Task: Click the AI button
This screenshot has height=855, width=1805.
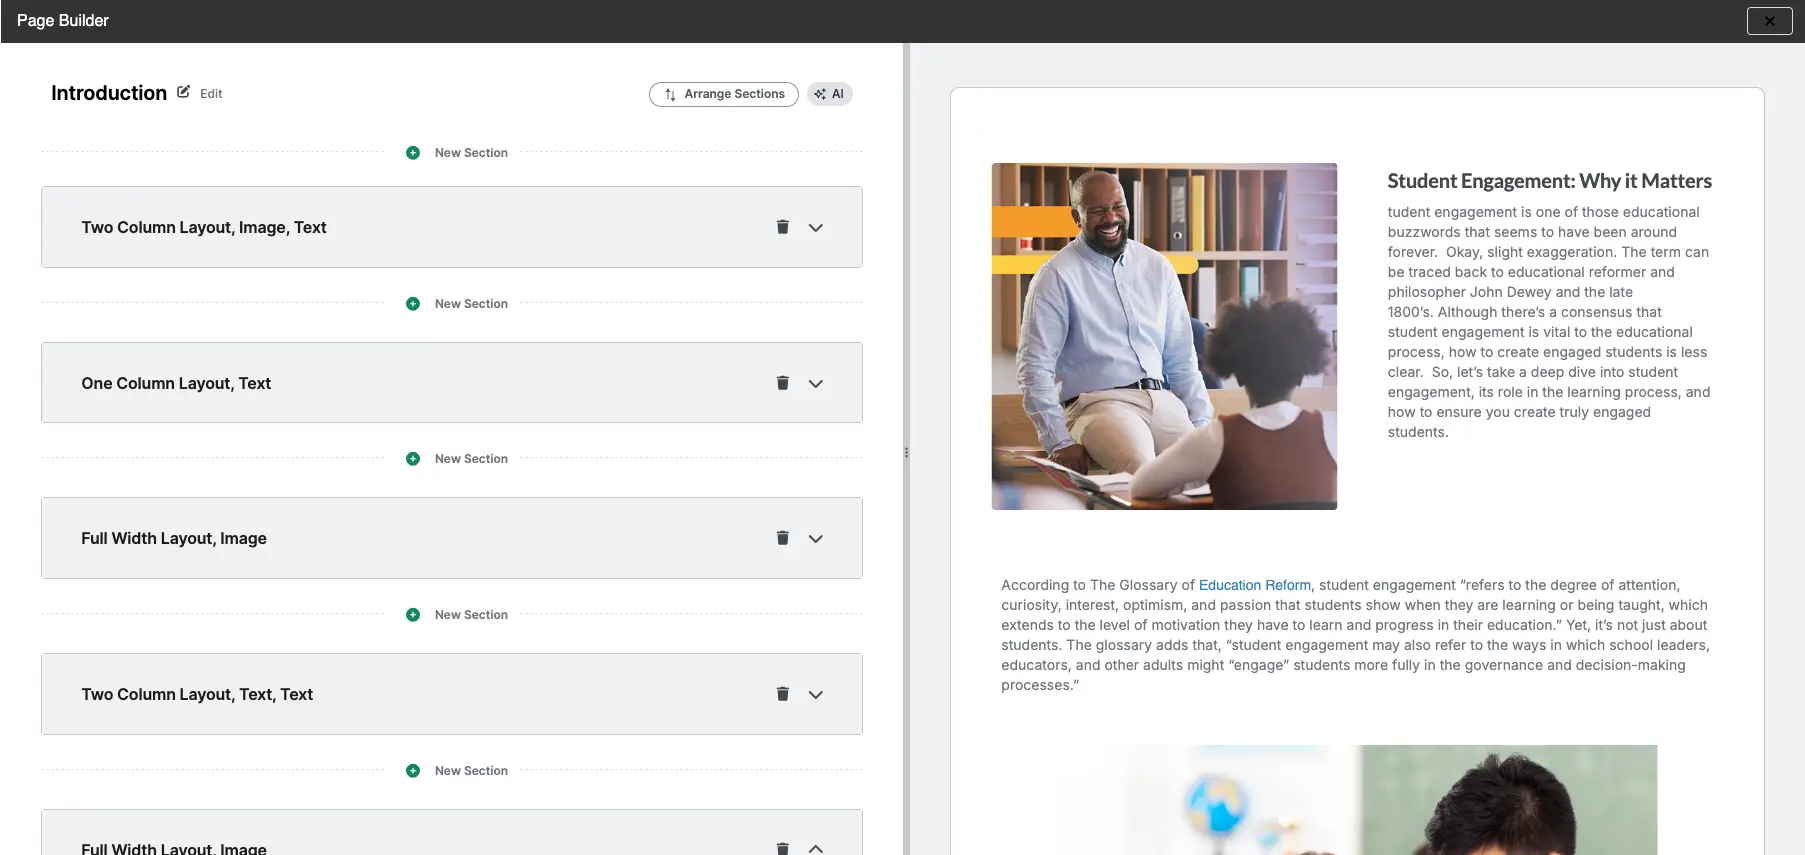Action: [829, 94]
